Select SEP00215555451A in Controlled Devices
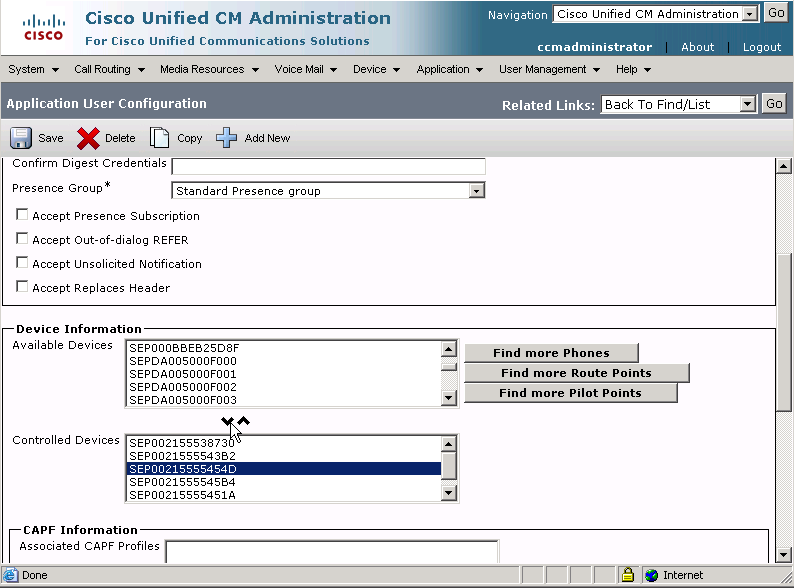Screen dimensions: 794x588 (x=284, y=495)
